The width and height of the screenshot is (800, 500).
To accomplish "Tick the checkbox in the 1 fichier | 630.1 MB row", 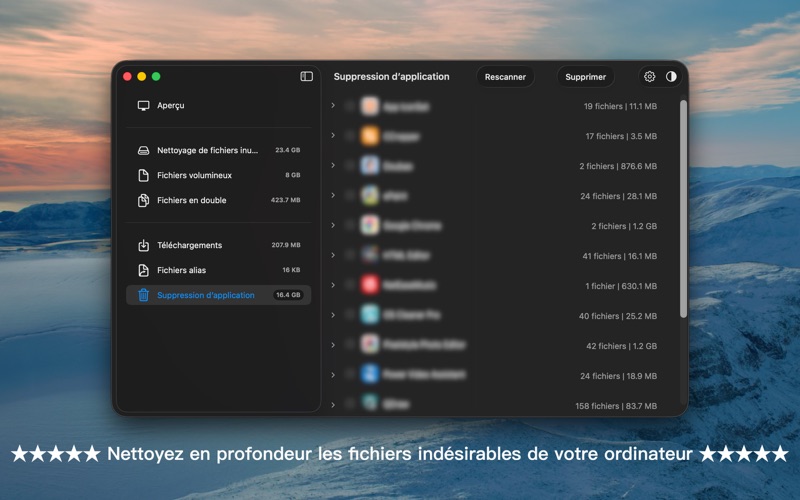I will click(x=350, y=285).
